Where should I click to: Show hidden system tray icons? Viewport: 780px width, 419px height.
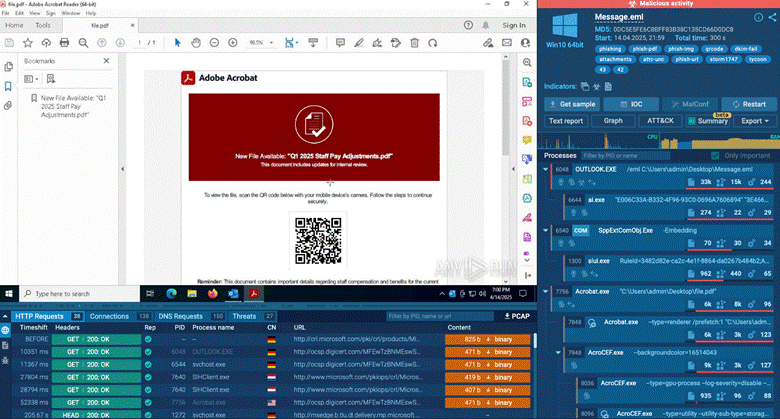[x=442, y=294]
